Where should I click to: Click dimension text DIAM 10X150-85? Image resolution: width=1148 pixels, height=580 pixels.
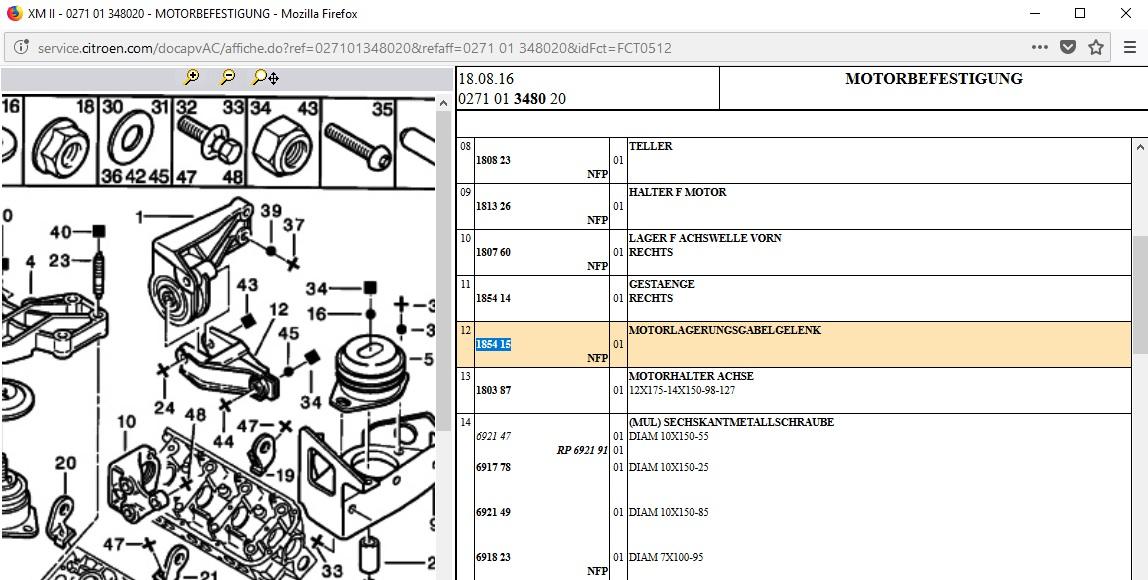668,513
